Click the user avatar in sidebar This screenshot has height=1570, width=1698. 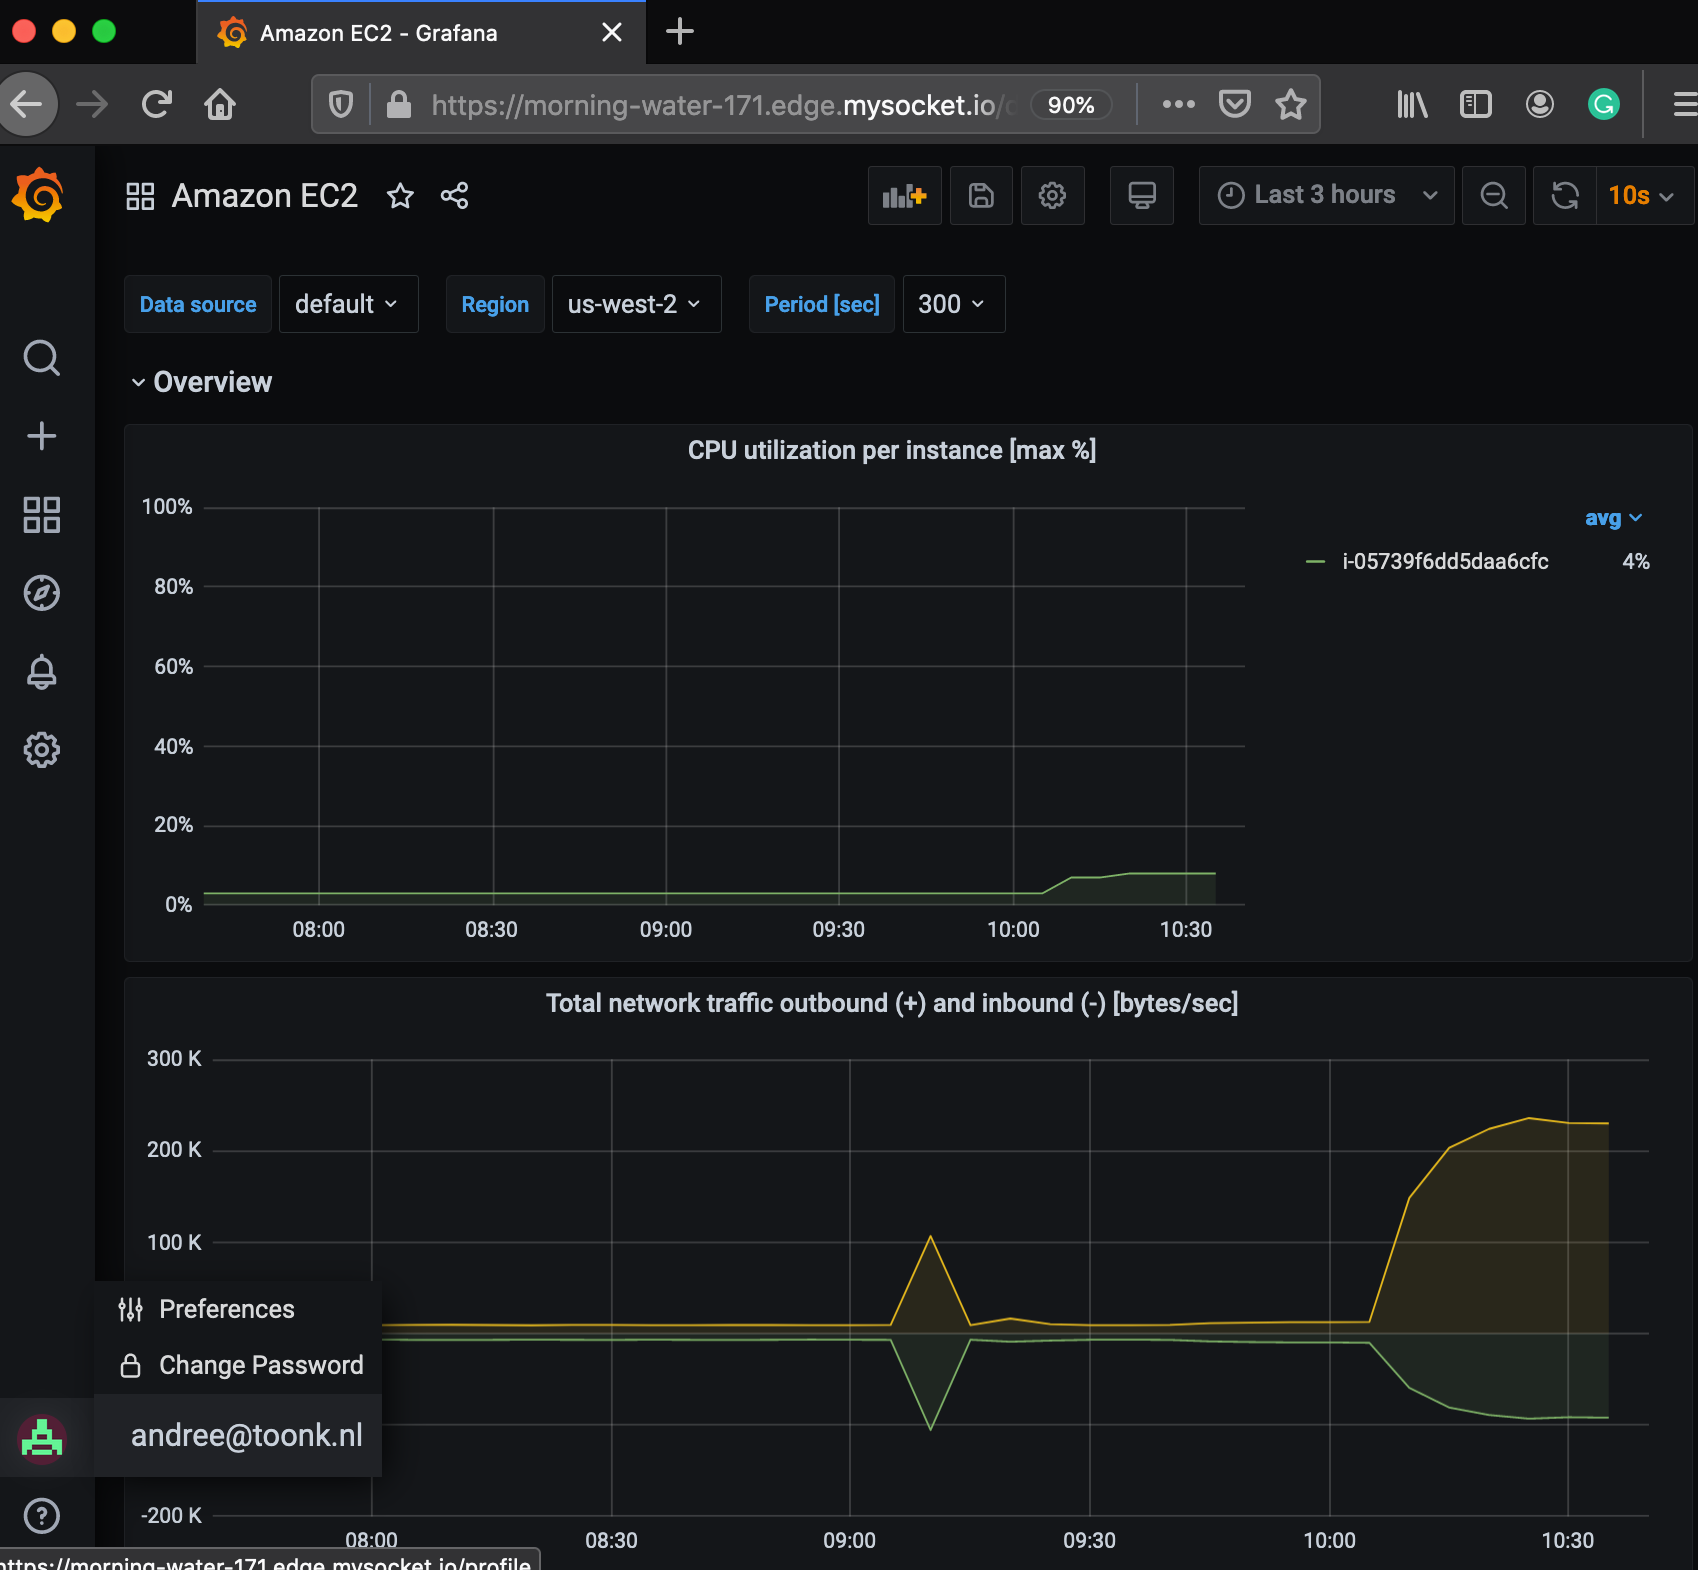pos(42,1439)
